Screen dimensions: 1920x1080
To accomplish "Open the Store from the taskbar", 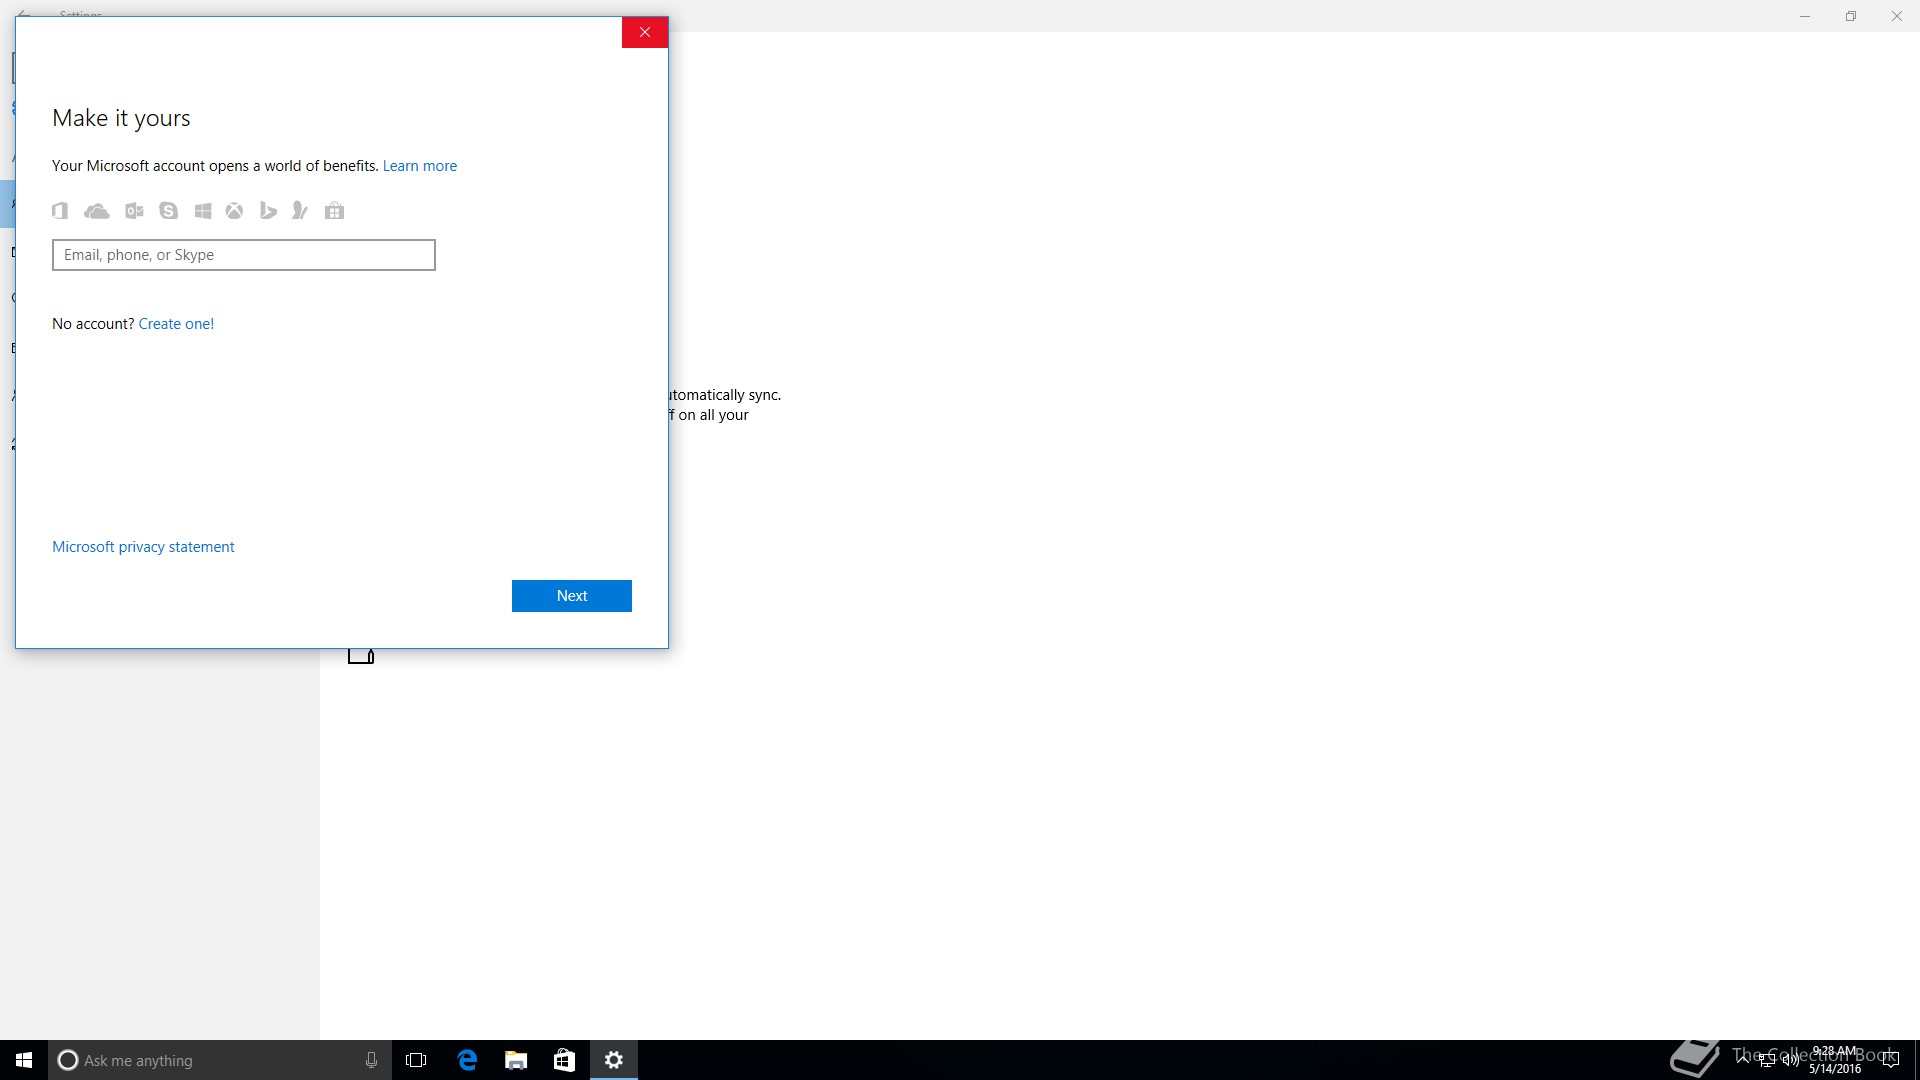I will [564, 1060].
